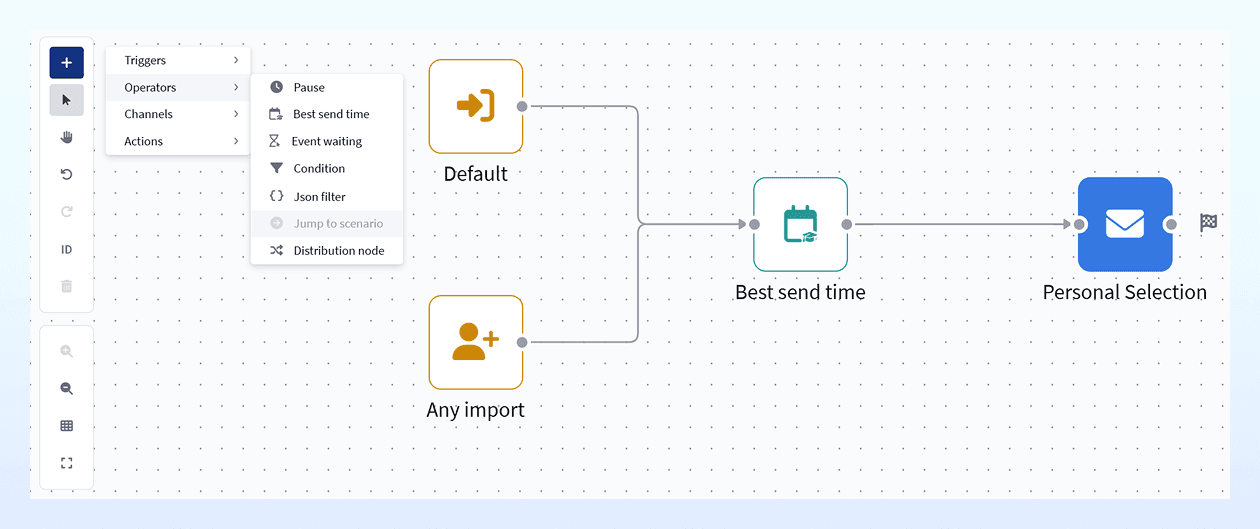Zoom out of the canvas
The width and height of the screenshot is (1260, 529).
click(67, 388)
